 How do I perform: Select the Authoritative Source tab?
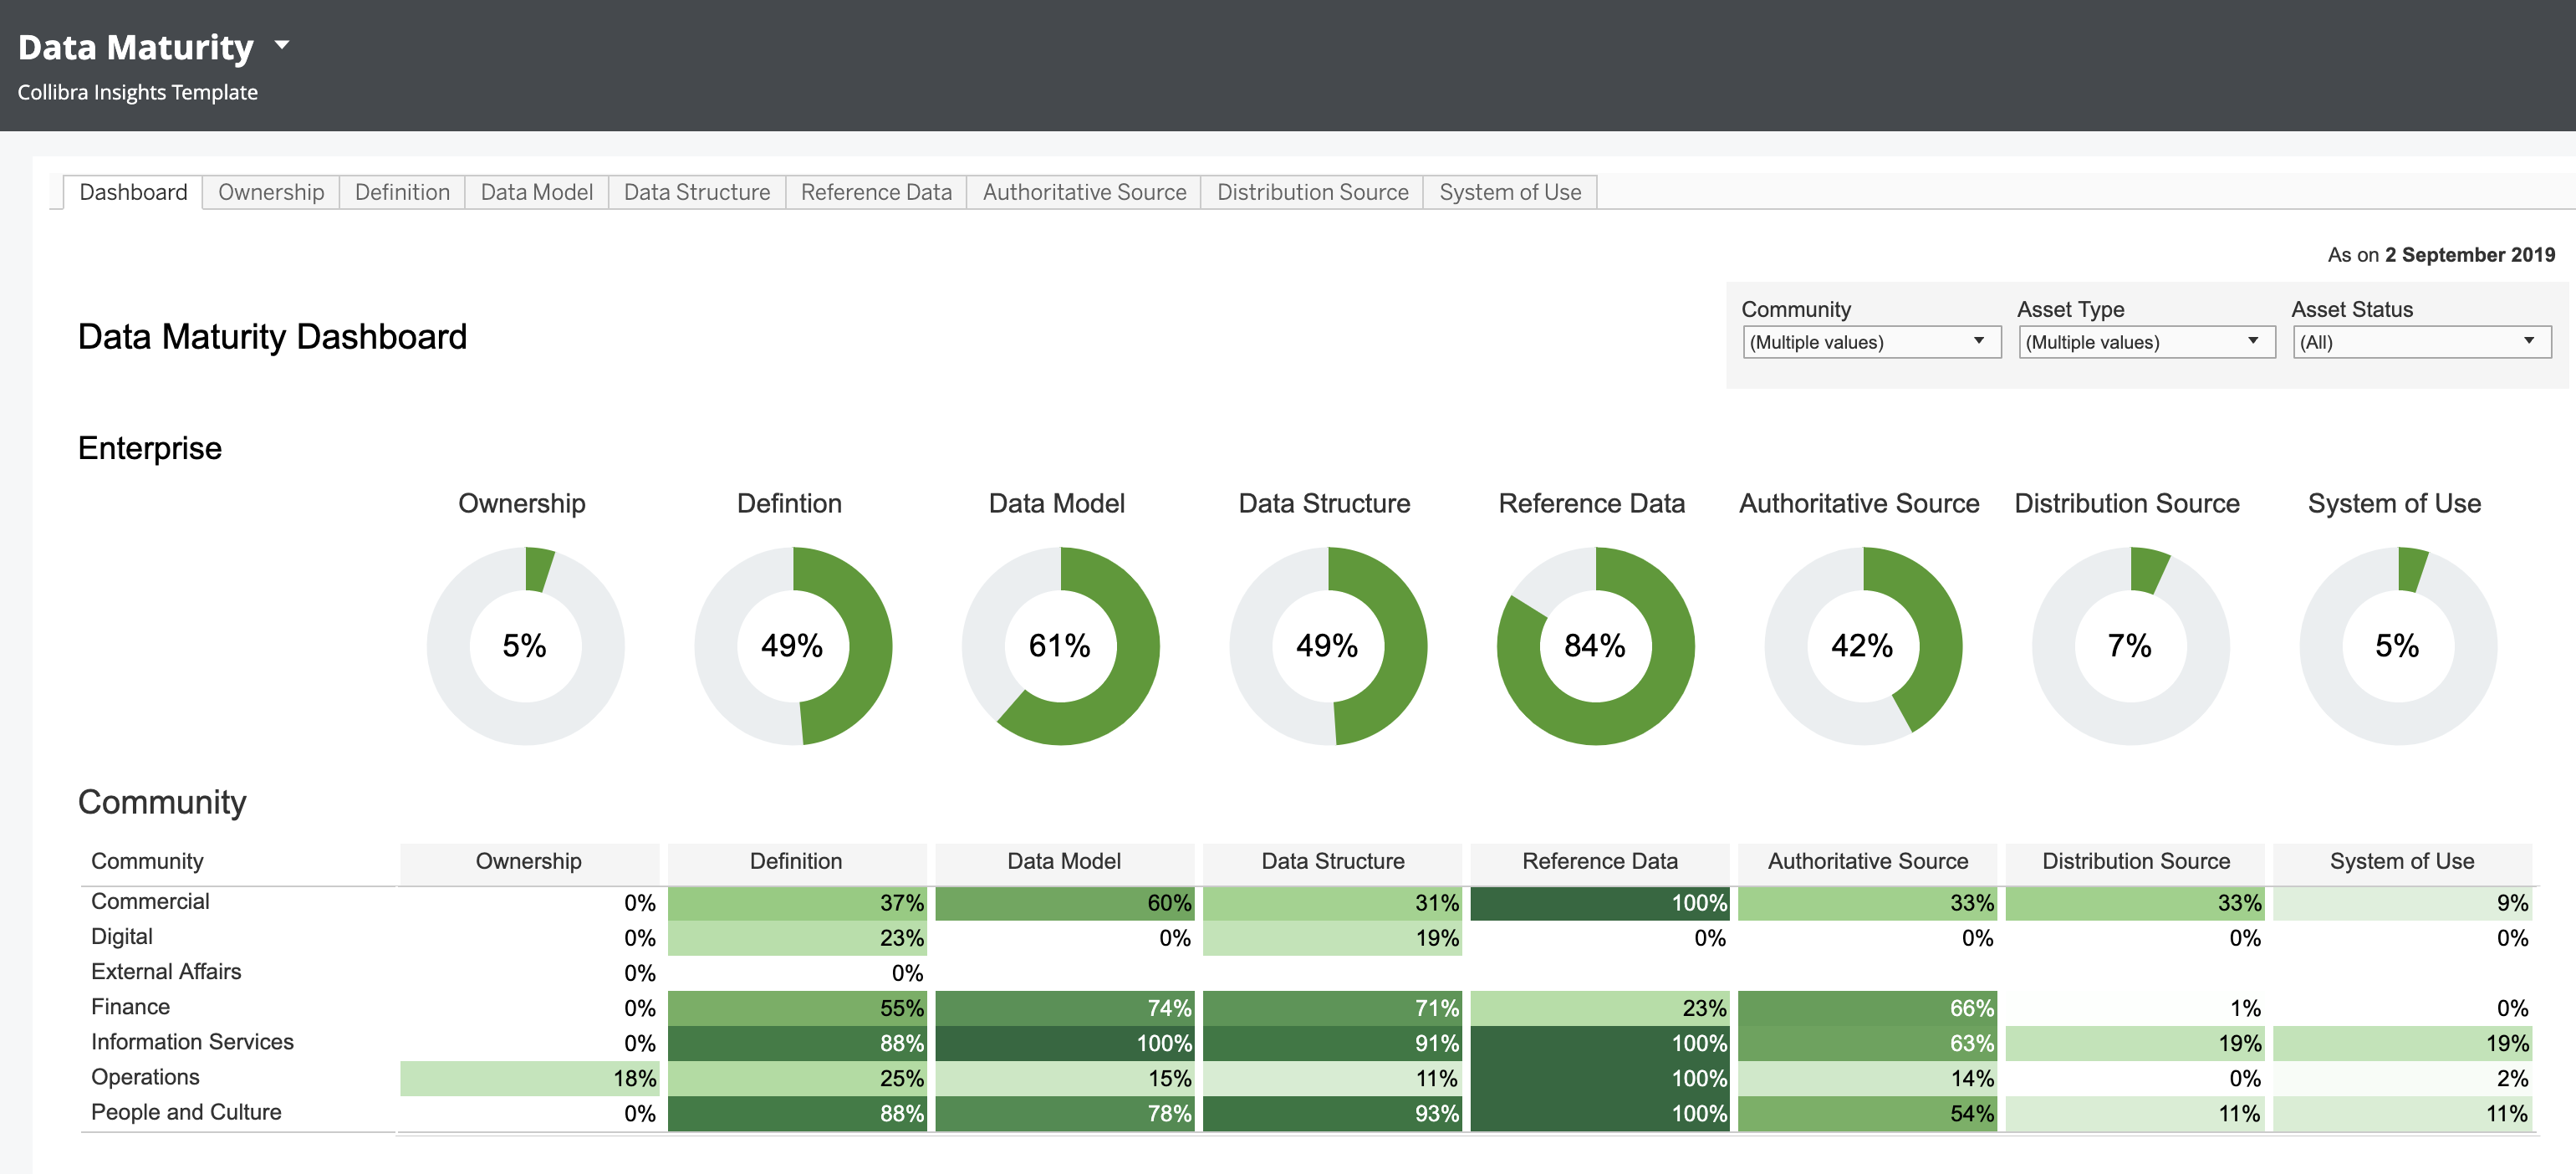(1084, 192)
